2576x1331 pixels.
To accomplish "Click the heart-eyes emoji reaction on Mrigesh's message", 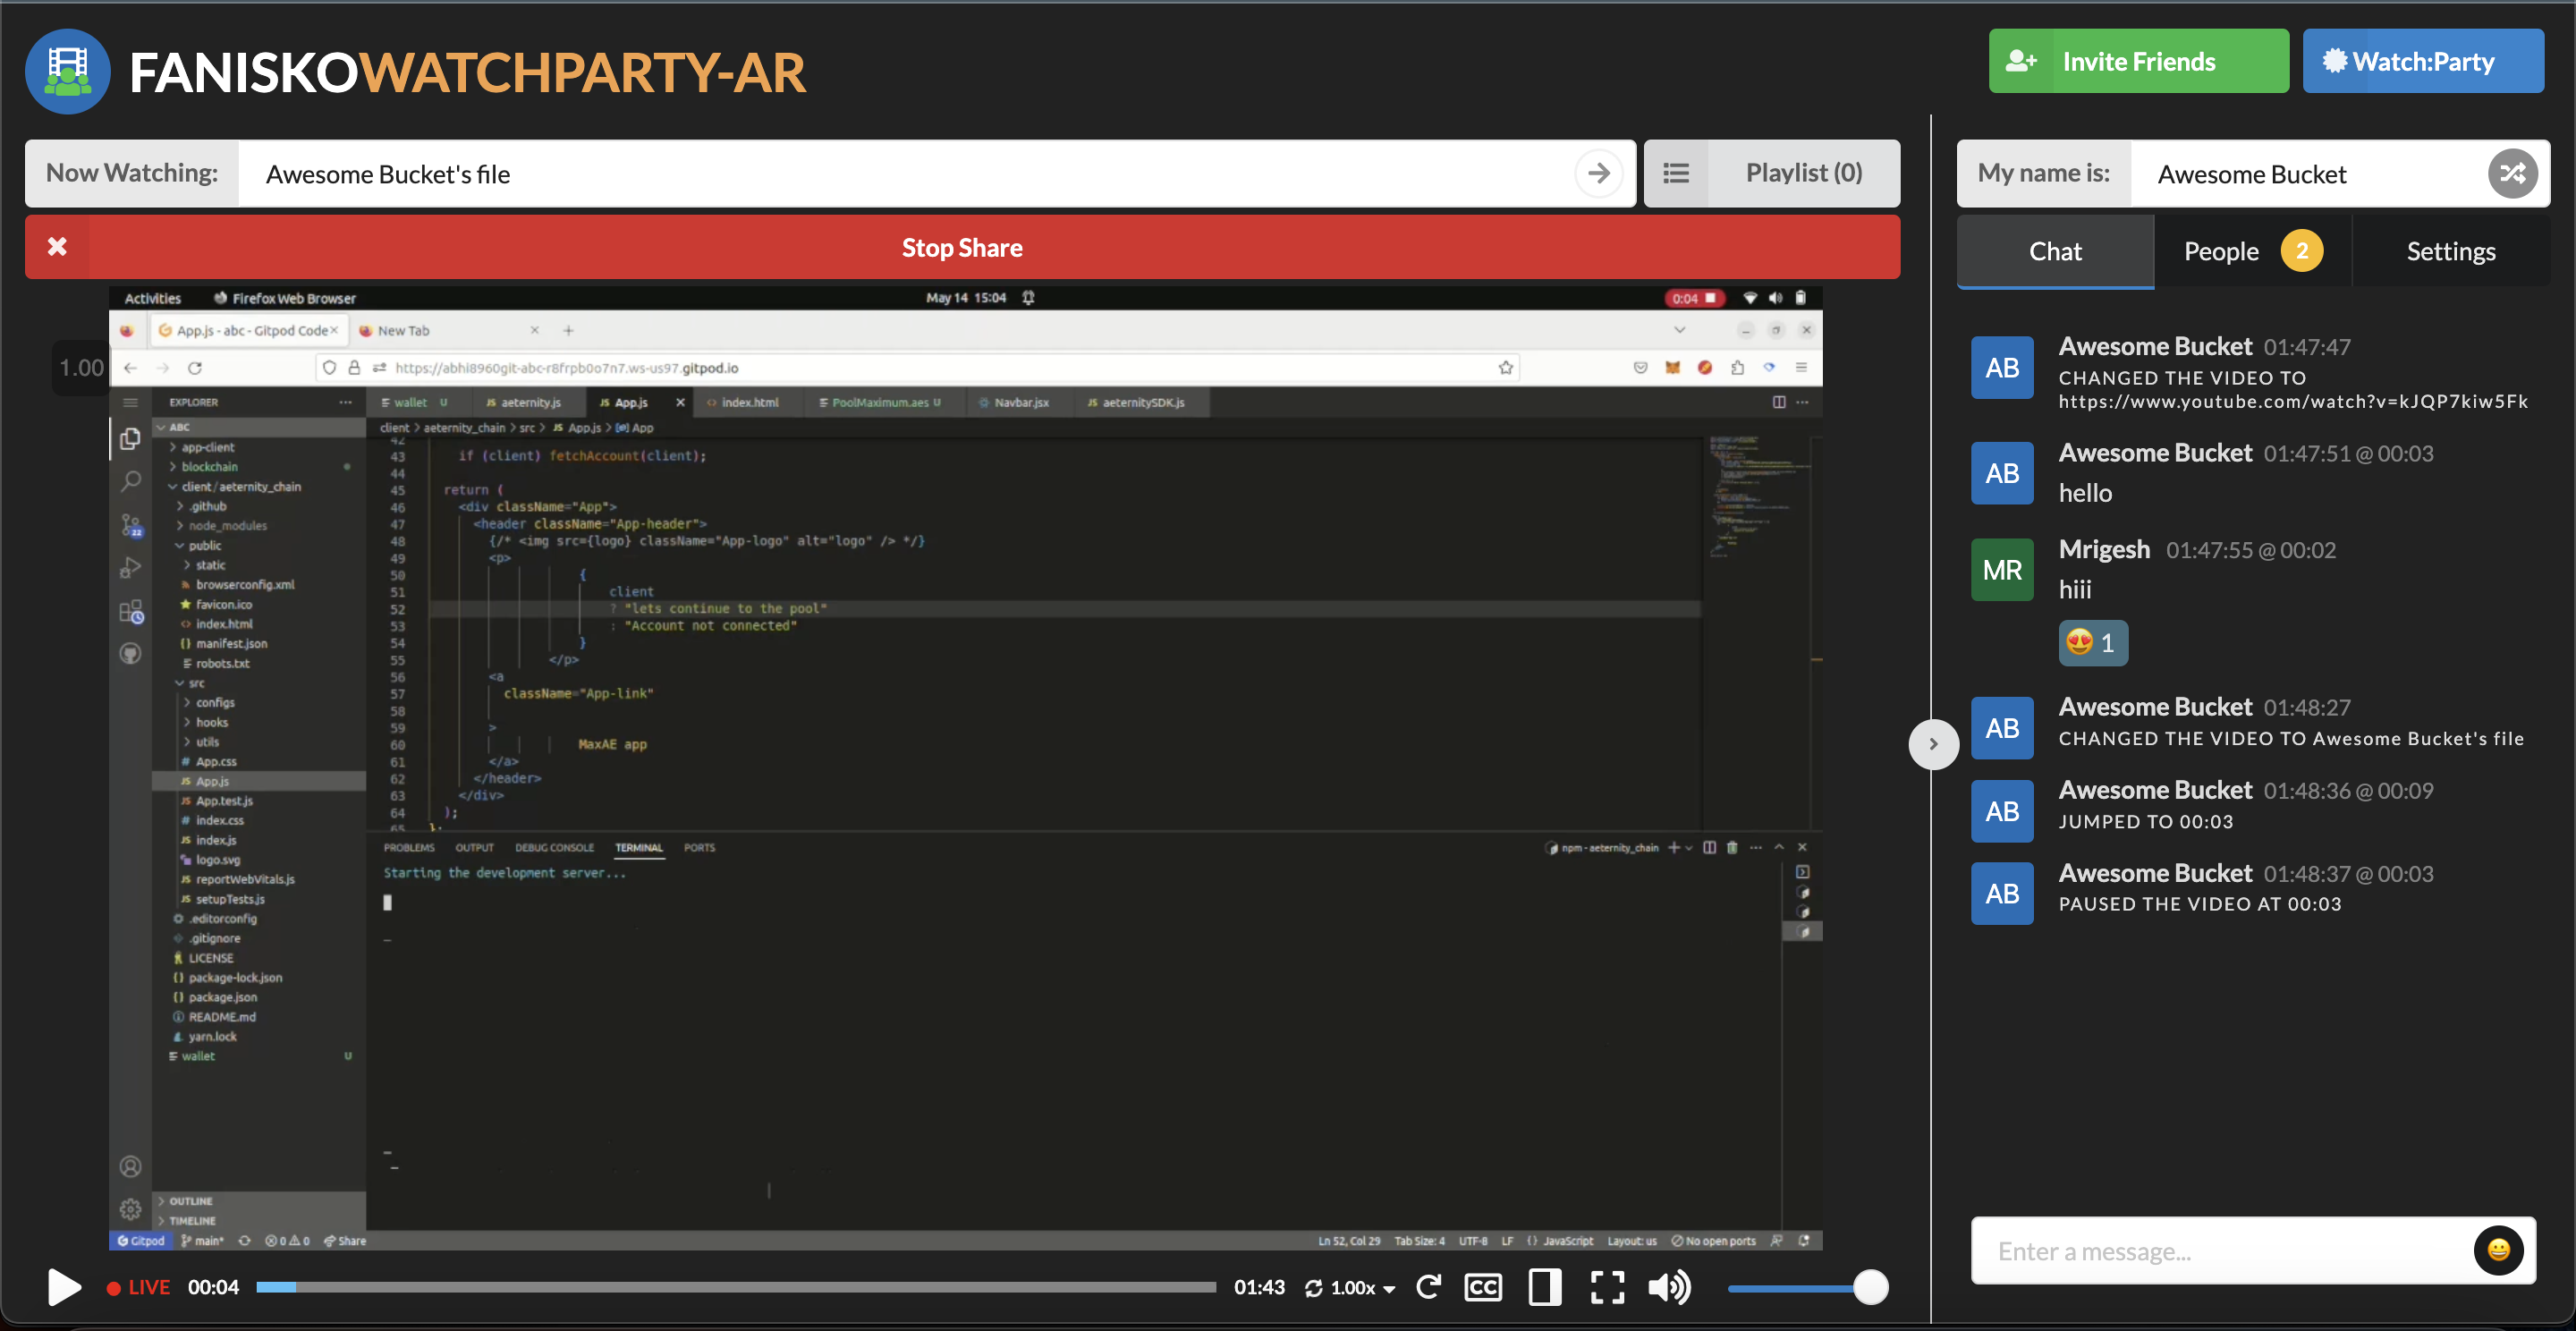I will tap(2092, 642).
